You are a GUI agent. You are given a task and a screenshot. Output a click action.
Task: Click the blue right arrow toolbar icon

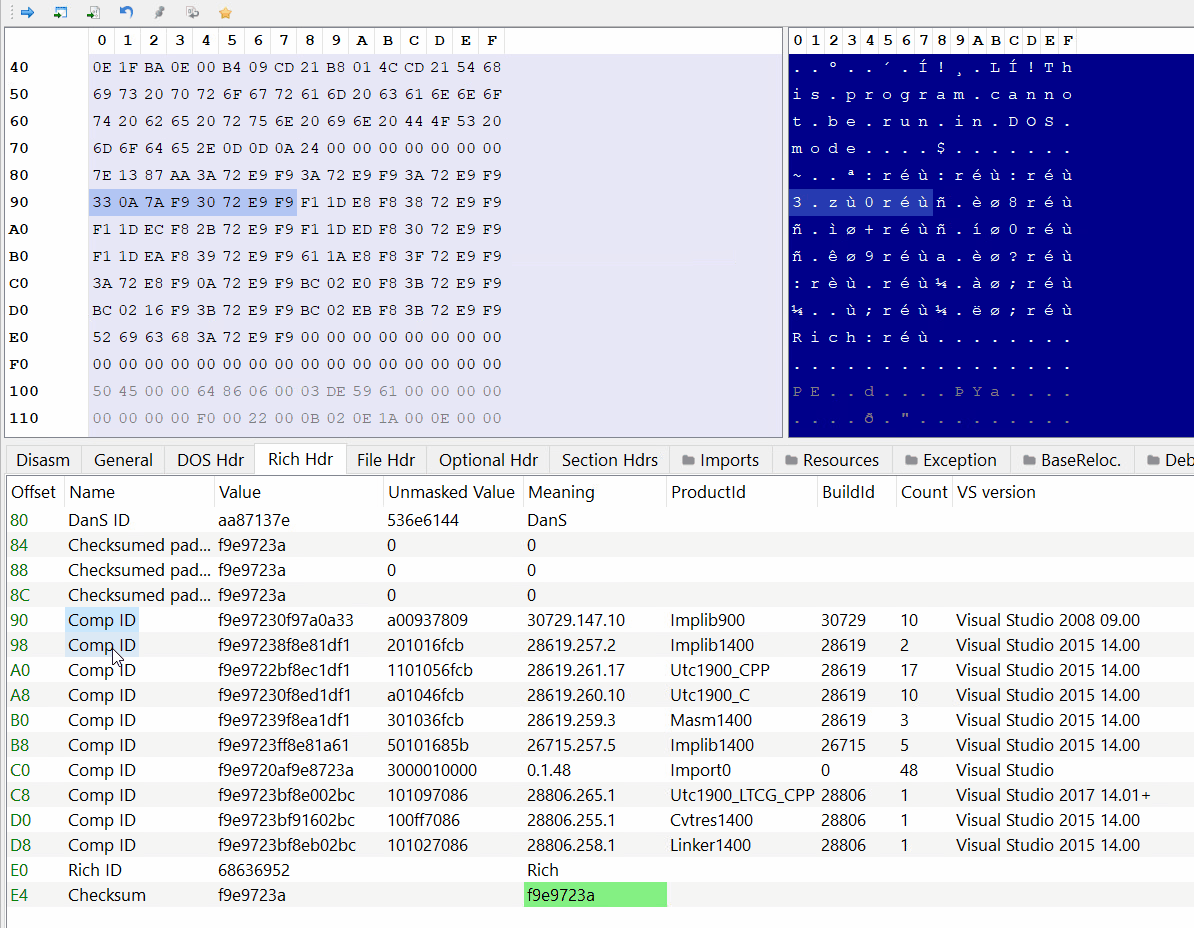pyautogui.click(x=27, y=13)
